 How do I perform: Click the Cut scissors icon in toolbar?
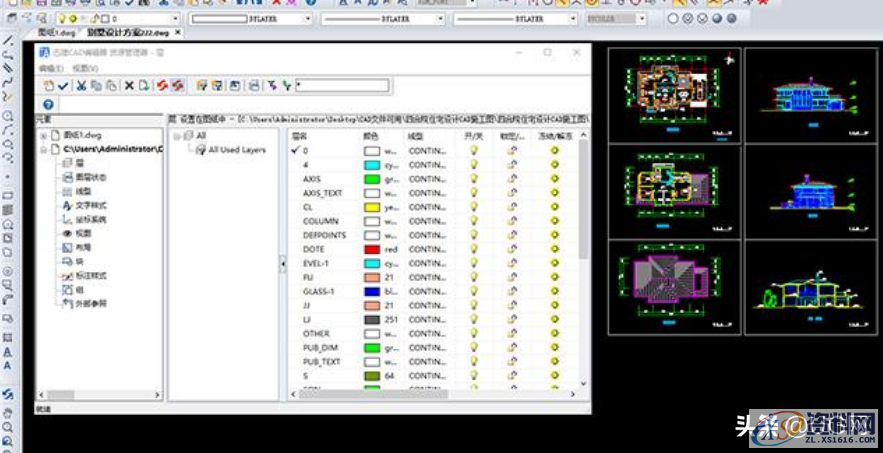(x=82, y=86)
